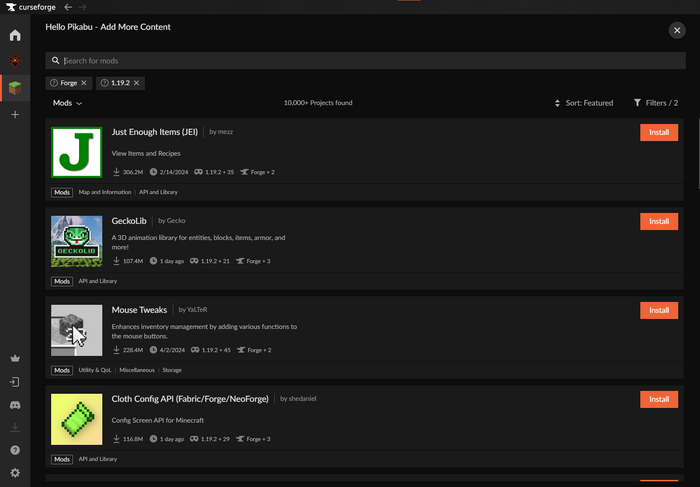Open the help question mark icon
The width and height of the screenshot is (700, 487).
click(x=15, y=450)
